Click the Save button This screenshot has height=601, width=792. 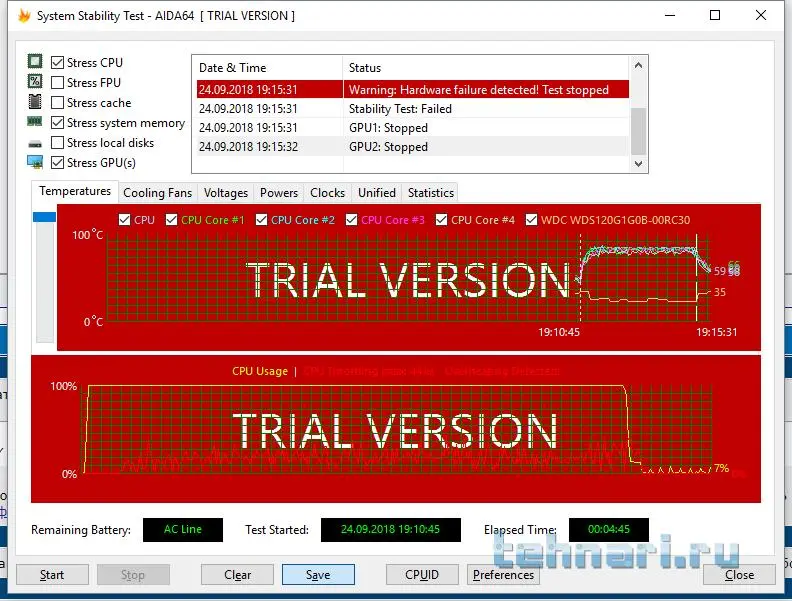318,575
